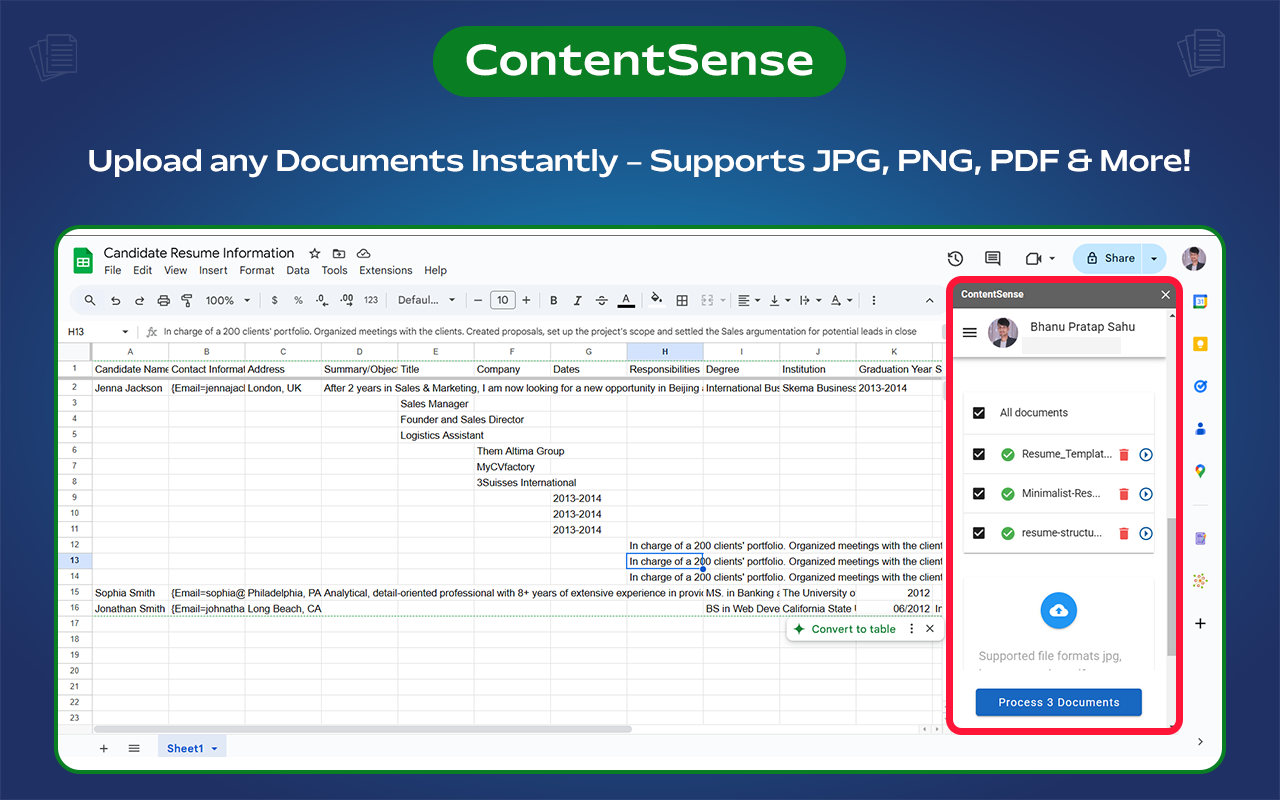Screen dimensions: 1280x800
Task: Open the File menu
Action: [x=113, y=270]
